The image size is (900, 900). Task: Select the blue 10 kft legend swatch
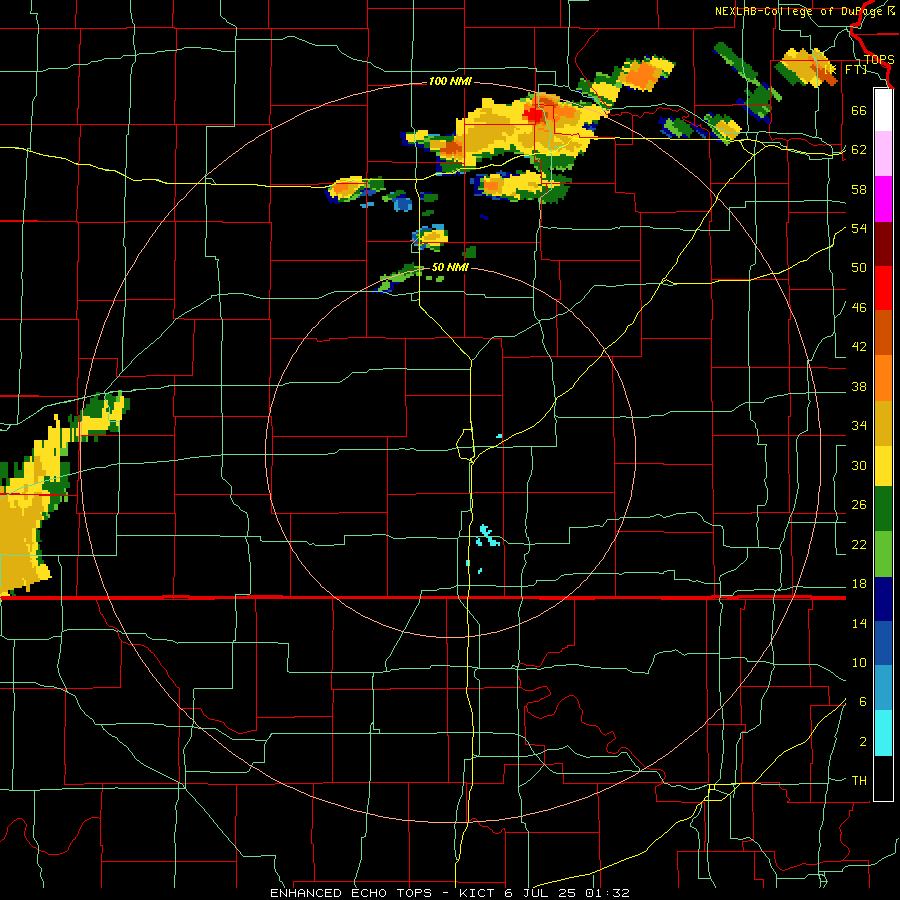(x=883, y=643)
